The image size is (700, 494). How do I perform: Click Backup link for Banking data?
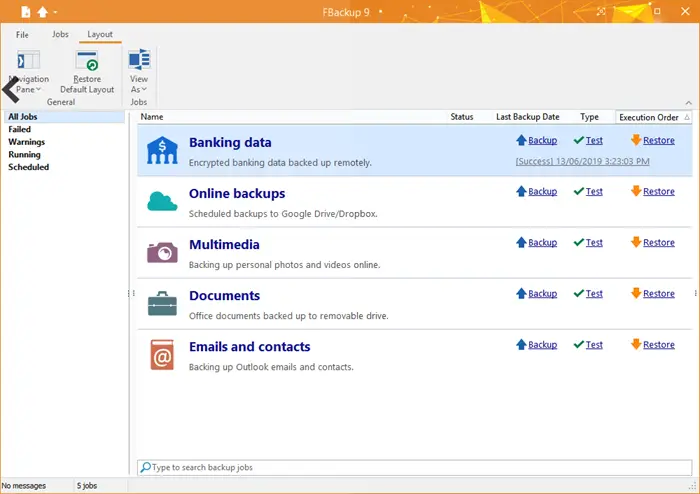(x=542, y=140)
